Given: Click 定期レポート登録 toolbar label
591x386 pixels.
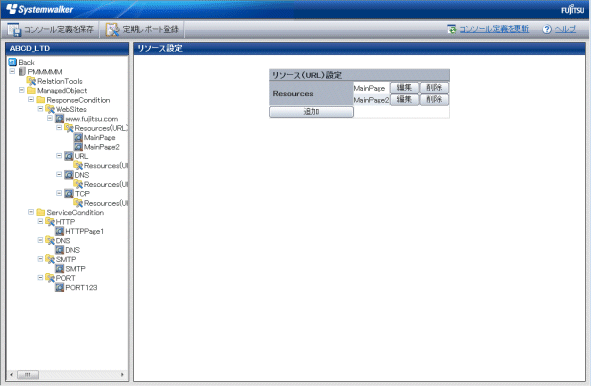Looking at the screenshot, I should coord(151,30).
